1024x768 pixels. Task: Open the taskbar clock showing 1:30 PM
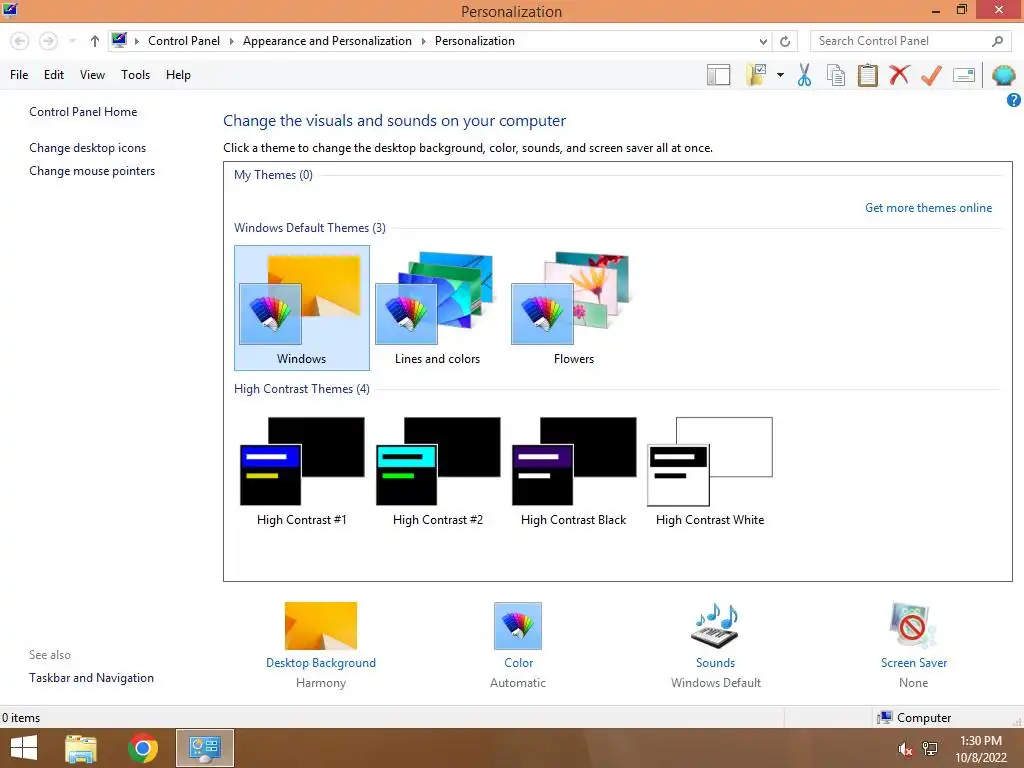tap(981, 749)
